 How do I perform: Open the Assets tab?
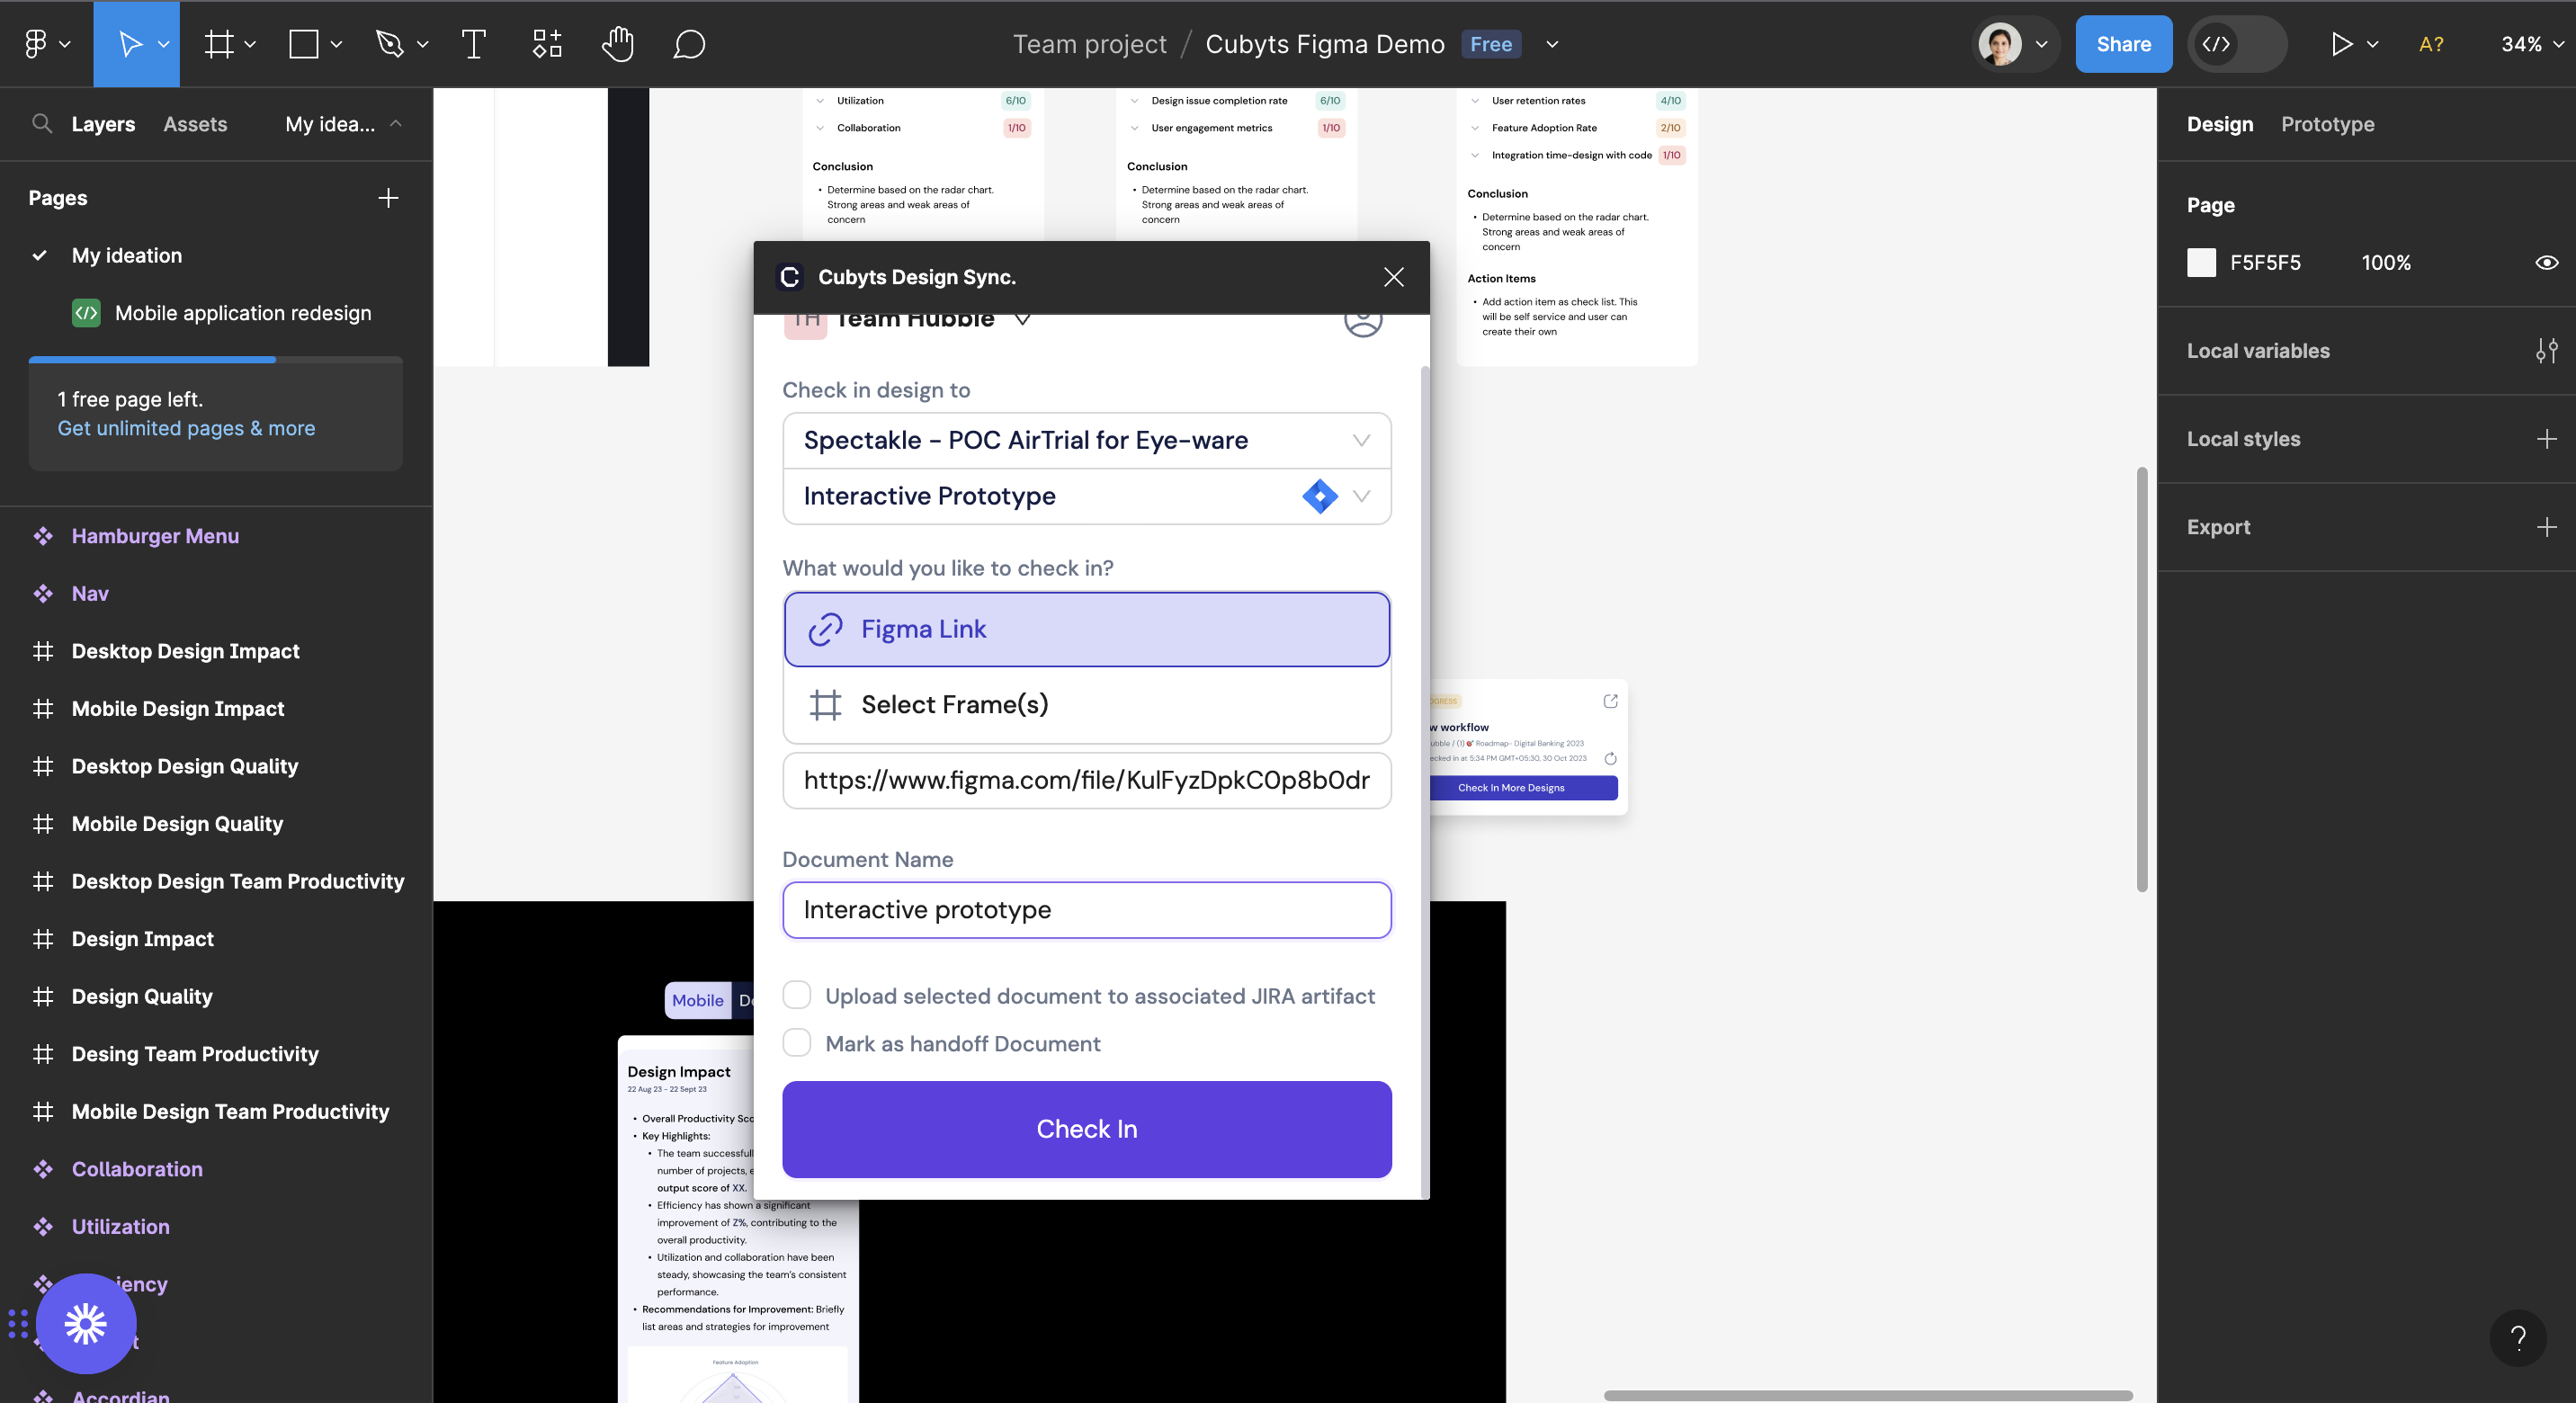click(195, 124)
